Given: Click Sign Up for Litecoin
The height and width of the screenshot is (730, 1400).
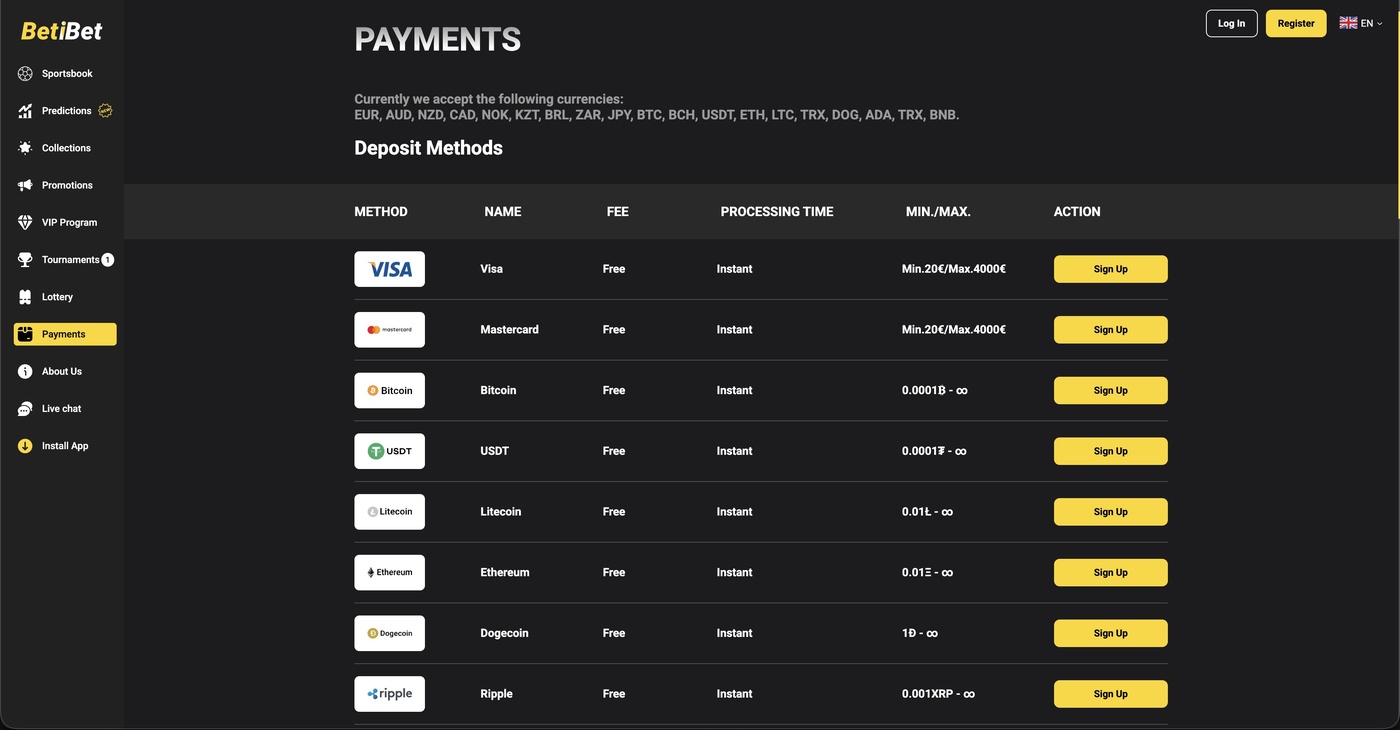Looking at the screenshot, I should click(x=1111, y=512).
